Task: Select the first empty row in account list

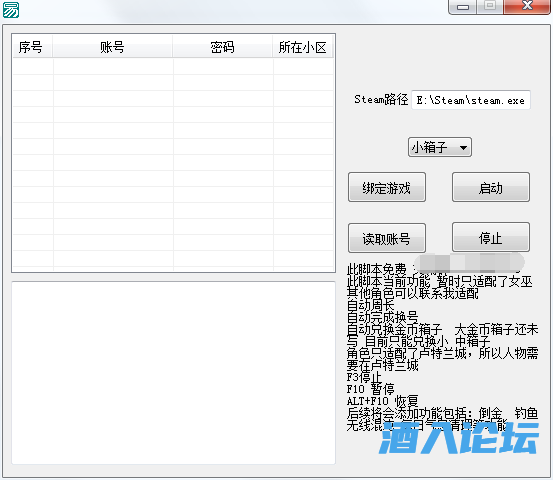Action: pyautogui.click(x=173, y=66)
